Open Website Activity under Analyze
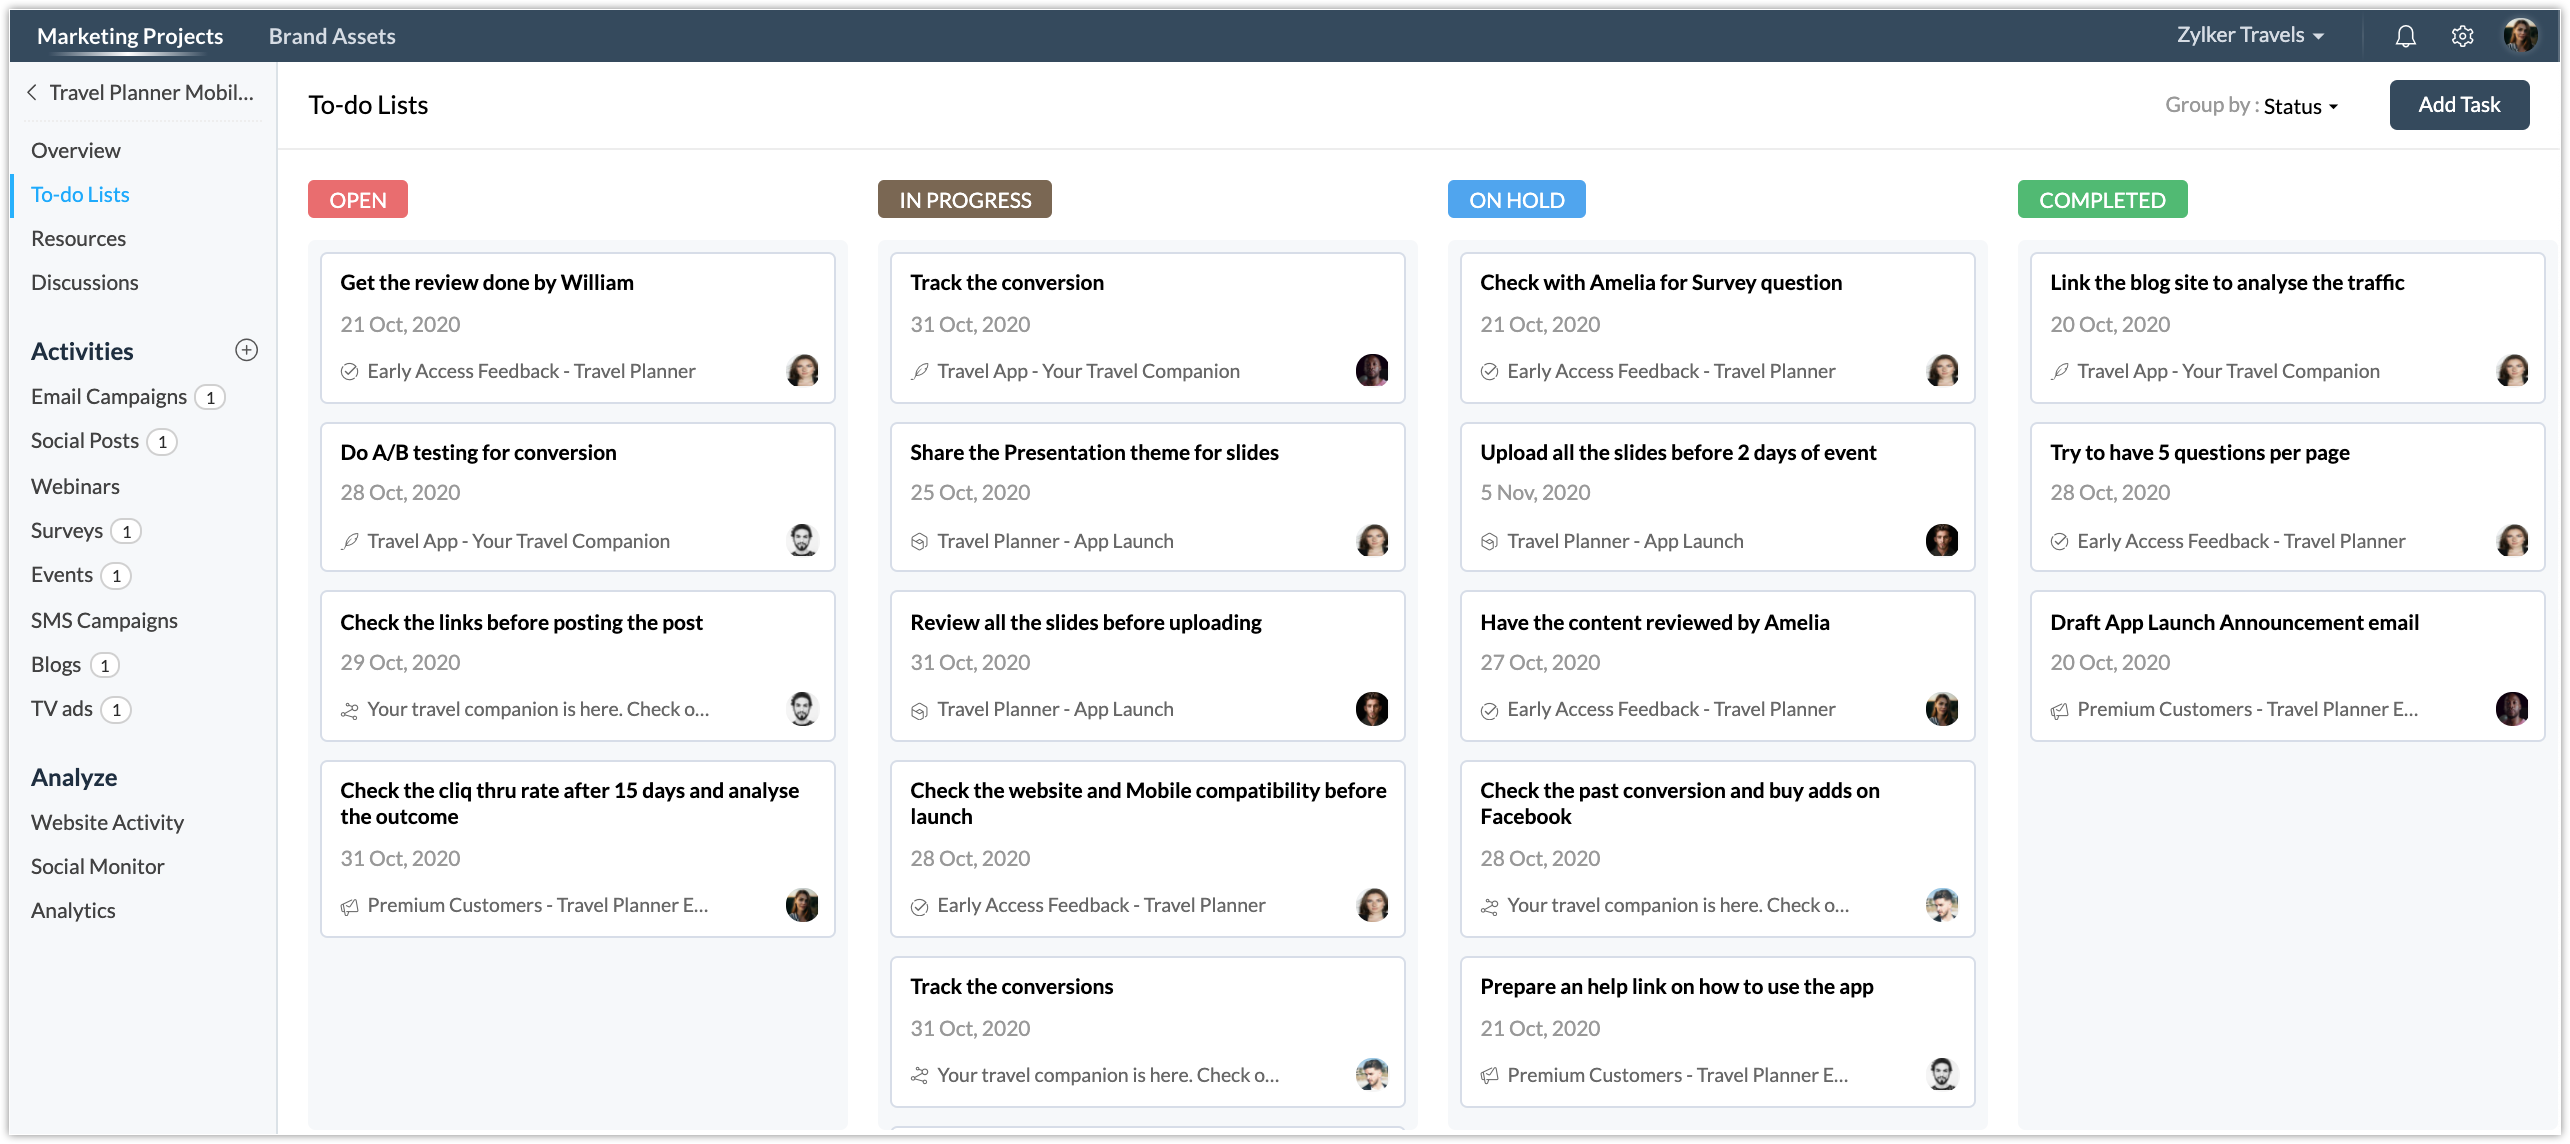Screen dimensions: 2570x1144 pos(107,822)
